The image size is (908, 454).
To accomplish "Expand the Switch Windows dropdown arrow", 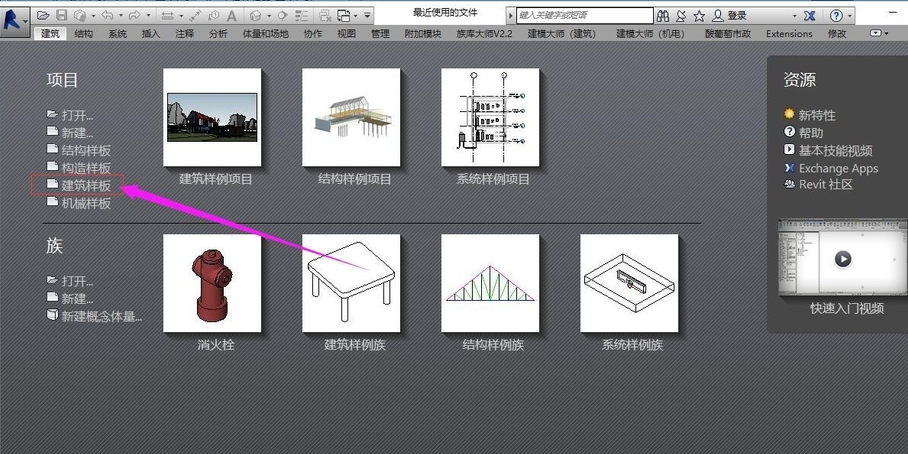I will [x=356, y=16].
